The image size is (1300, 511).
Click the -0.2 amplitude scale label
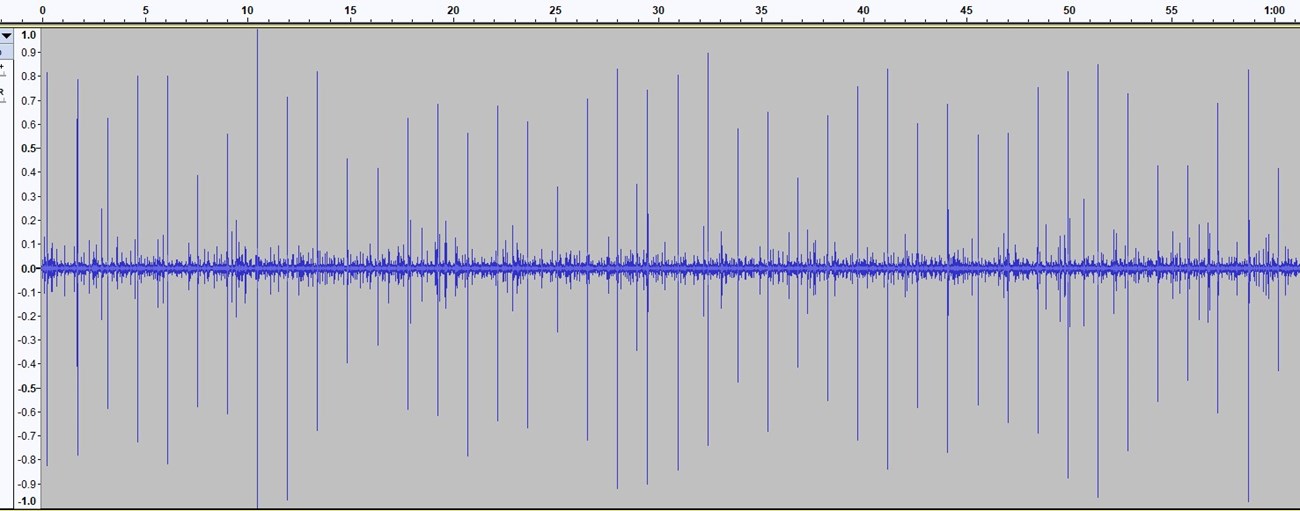(x=27, y=316)
